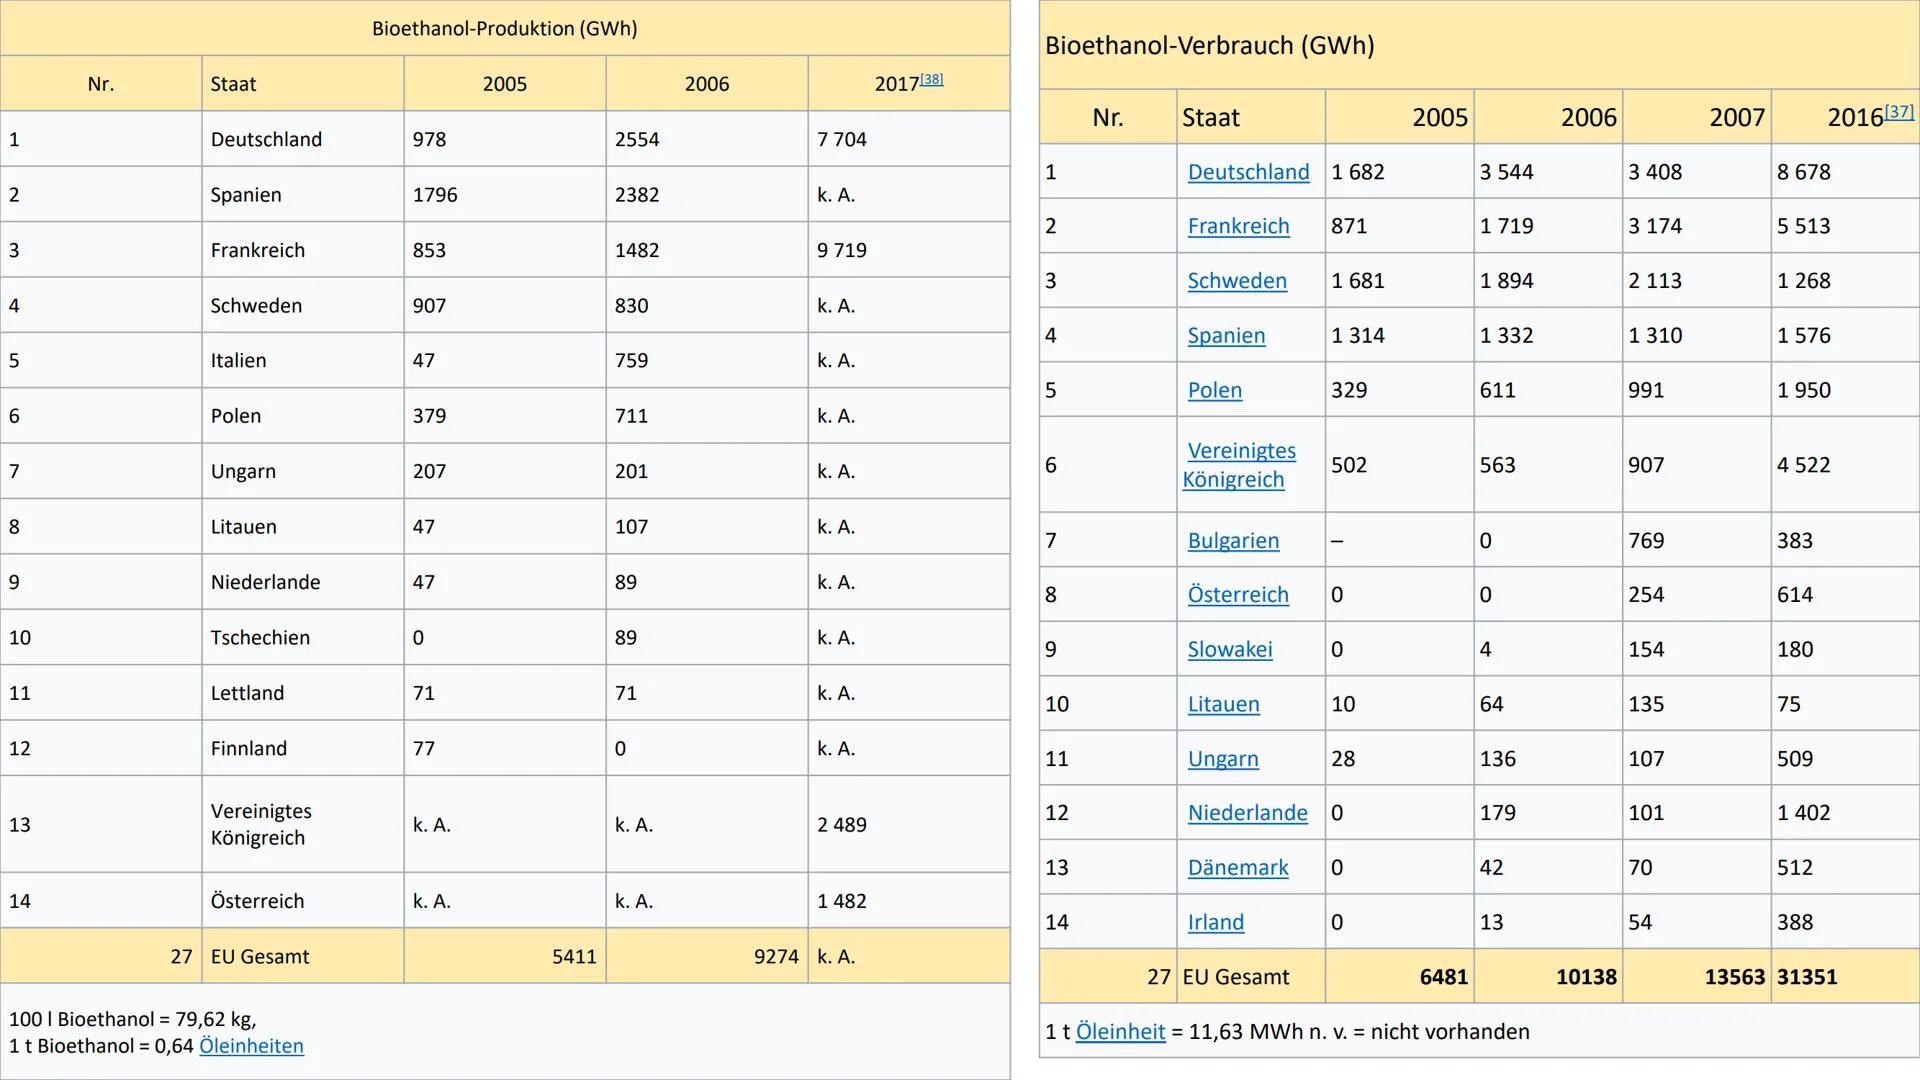Screen dimensions: 1920x1080
Task: Click the Slowakei link
Action: [x=1230, y=650]
